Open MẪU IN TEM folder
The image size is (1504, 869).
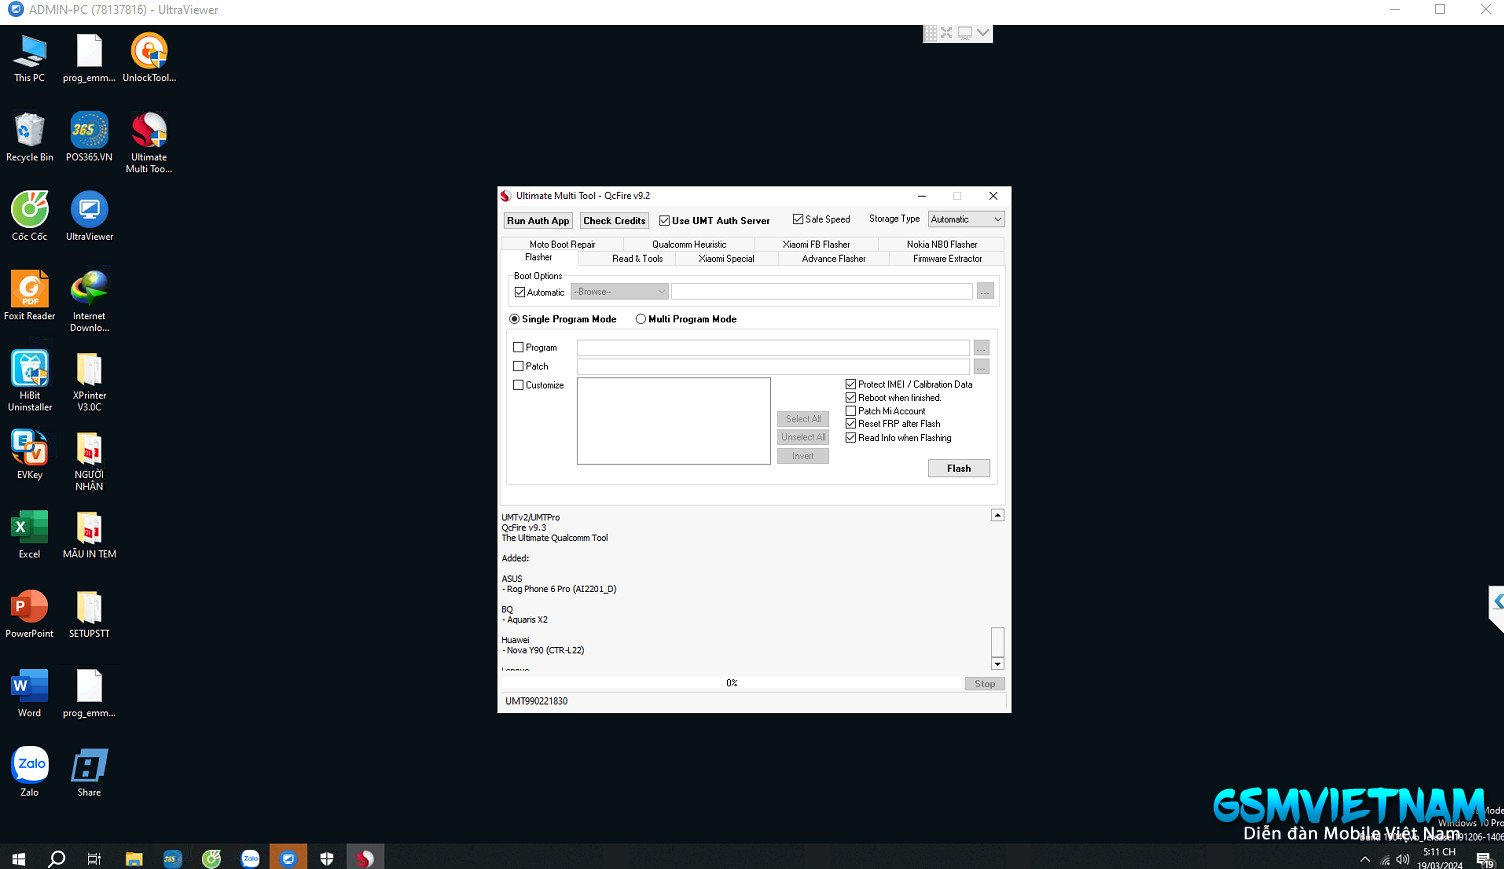click(x=89, y=534)
